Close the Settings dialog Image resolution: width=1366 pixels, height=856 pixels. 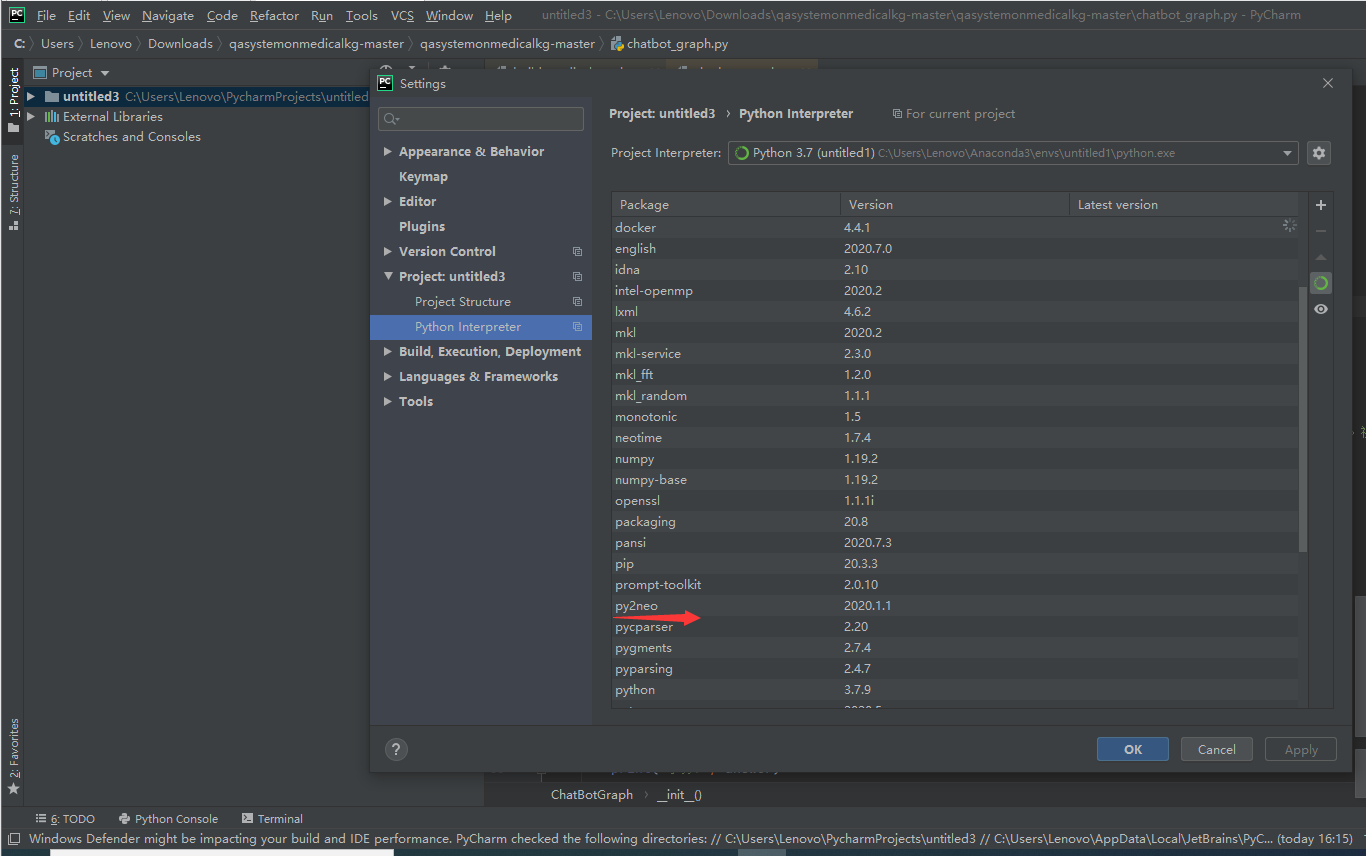pyautogui.click(x=1328, y=84)
